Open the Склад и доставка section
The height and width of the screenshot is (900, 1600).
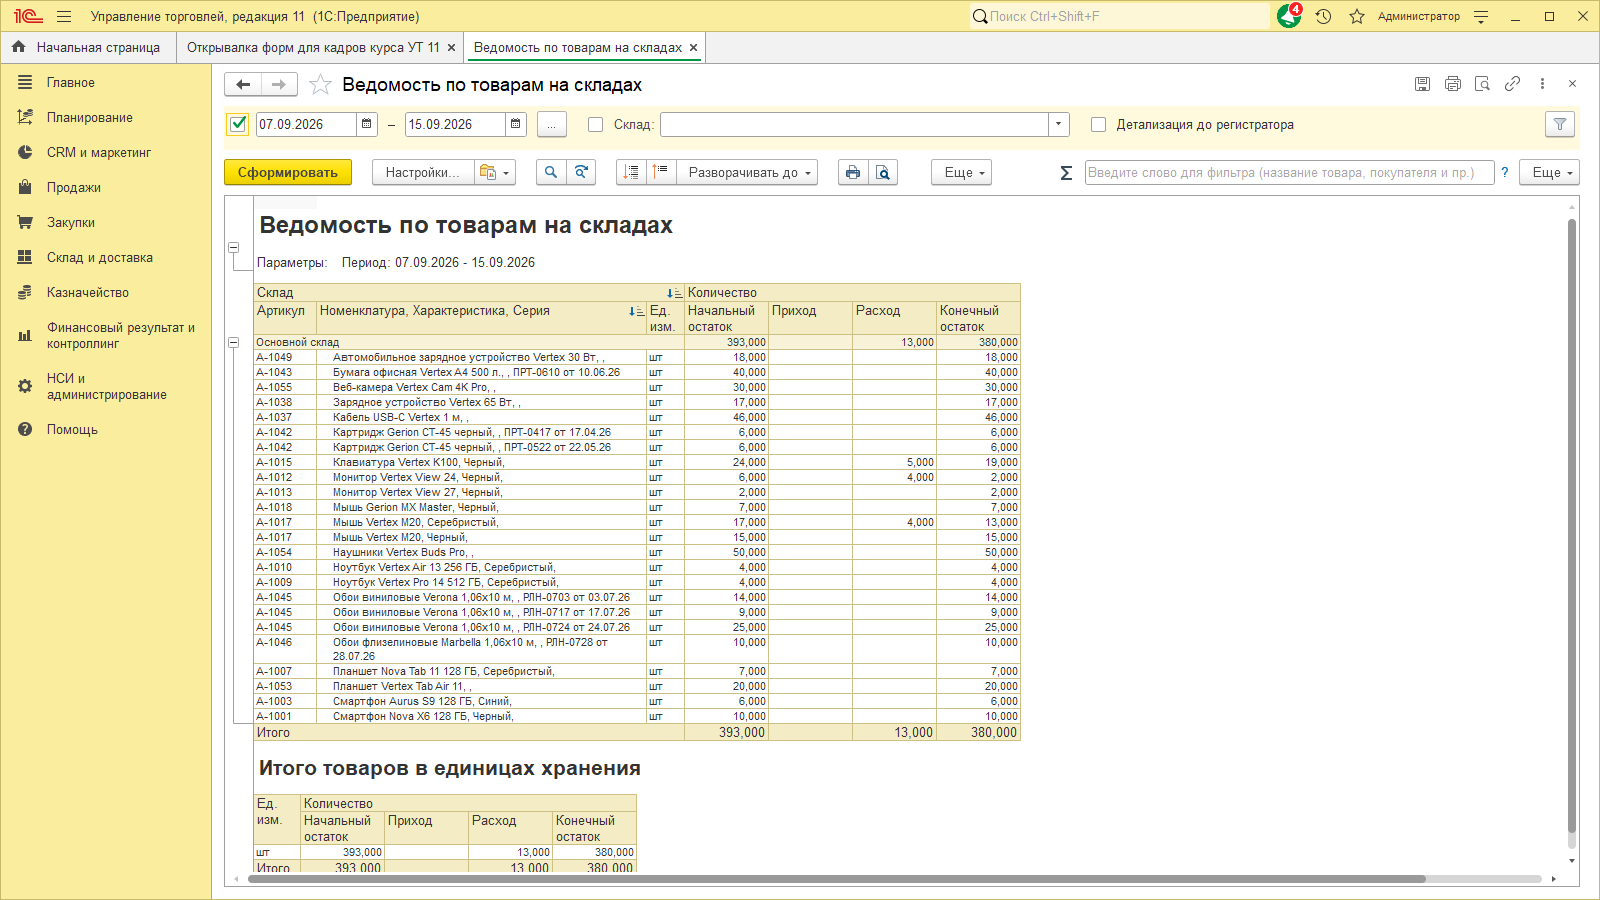click(100, 257)
